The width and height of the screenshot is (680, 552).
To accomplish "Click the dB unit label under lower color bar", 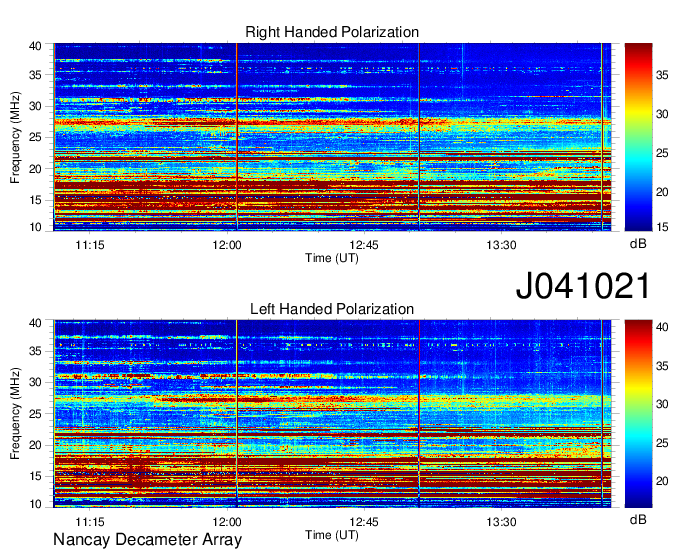I will (638, 519).
